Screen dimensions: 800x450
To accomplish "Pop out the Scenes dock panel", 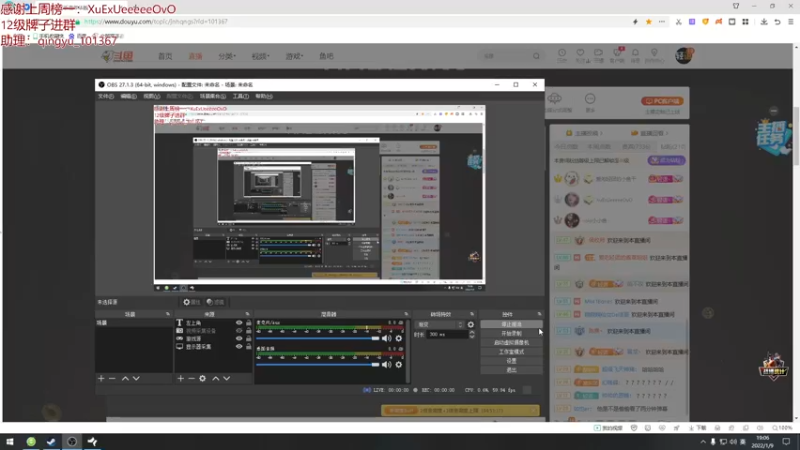I will [167, 314].
